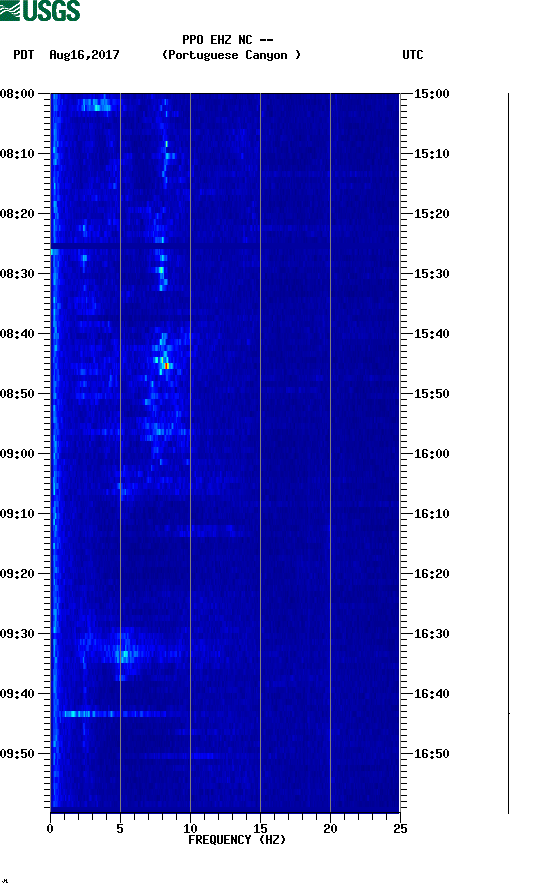Click the '(Portuguese Canyon )' label
Image resolution: width=552 pixels, height=892 pixels.
(x=232, y=55)
